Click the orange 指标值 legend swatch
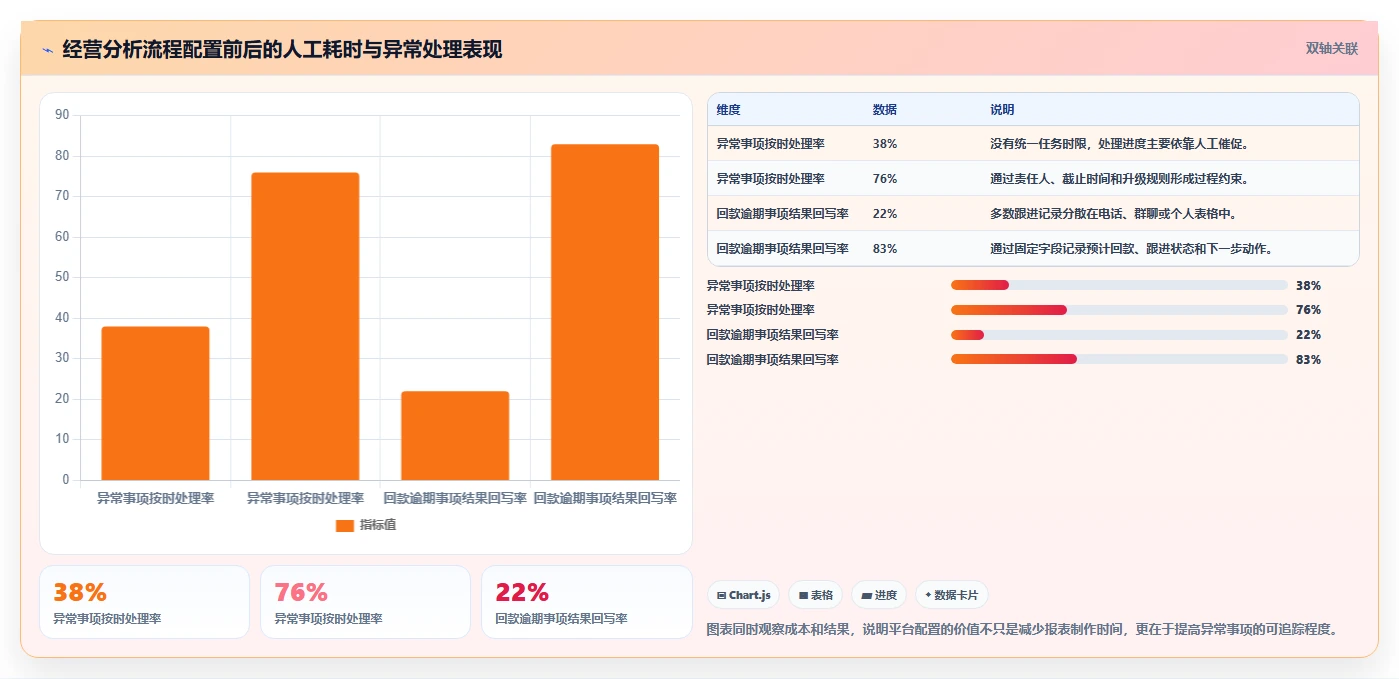Image resolution: width=1399 pixels, height=679 pixels. [x=344, y=525]
